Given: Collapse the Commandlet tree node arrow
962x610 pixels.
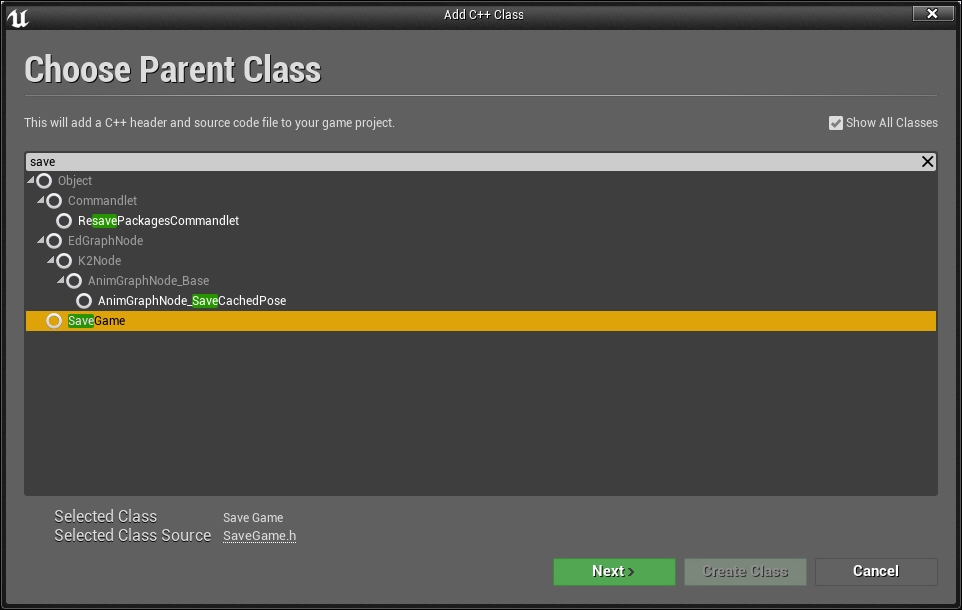Looking at the screenshot, I should tap(40, 200).
